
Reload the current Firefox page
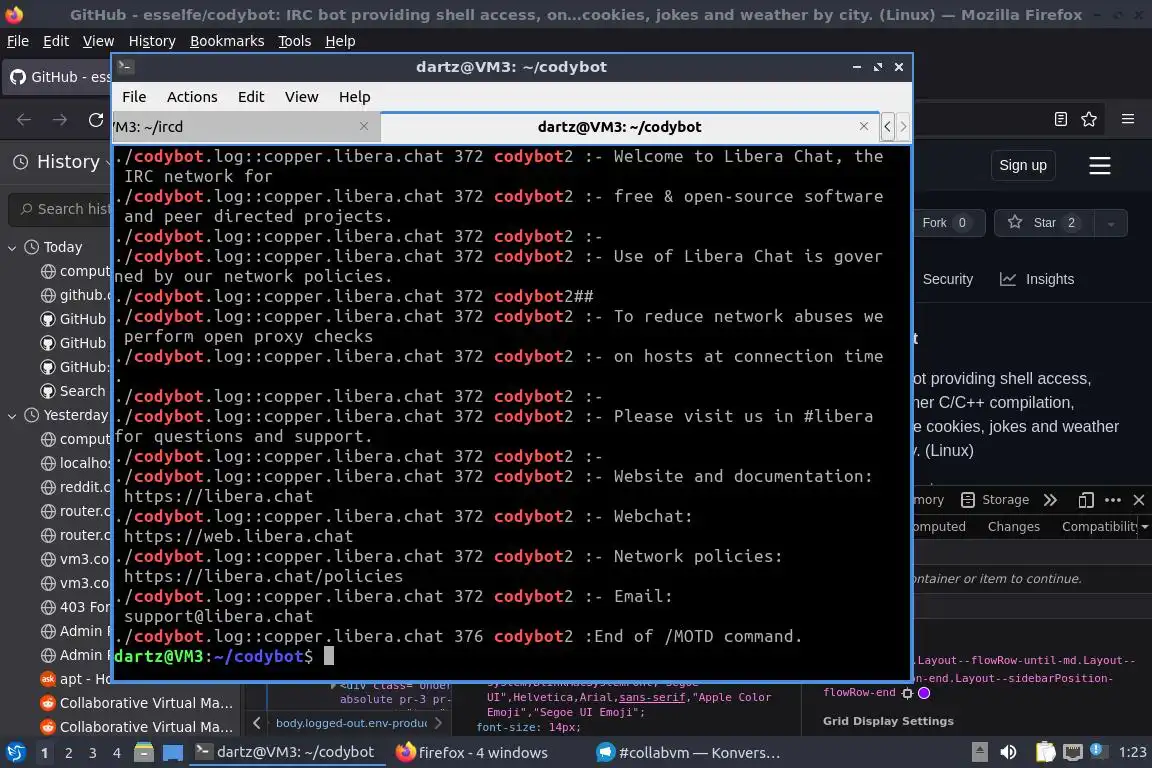point(96,120)
